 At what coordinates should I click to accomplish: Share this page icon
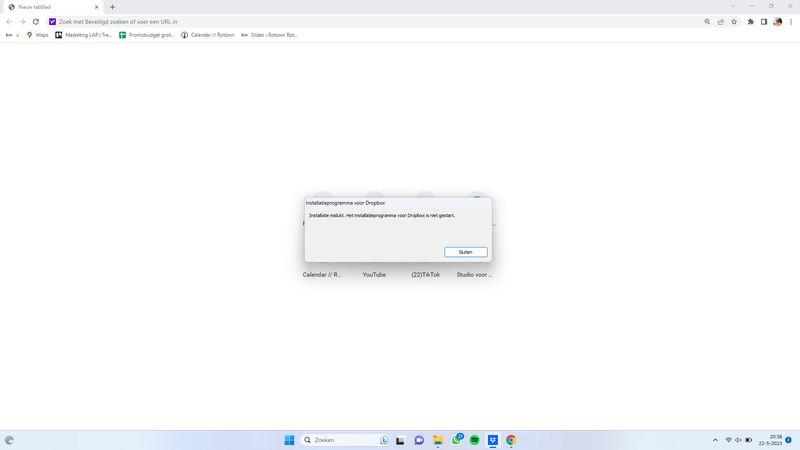[x=720, y=22]
